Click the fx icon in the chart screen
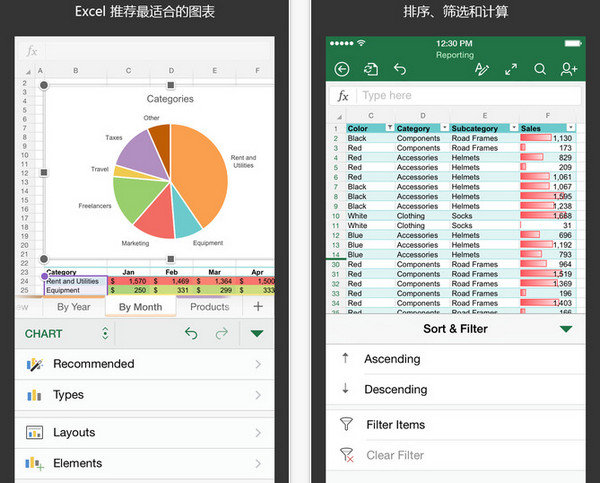600x483 pixels. tap(32, 51)
